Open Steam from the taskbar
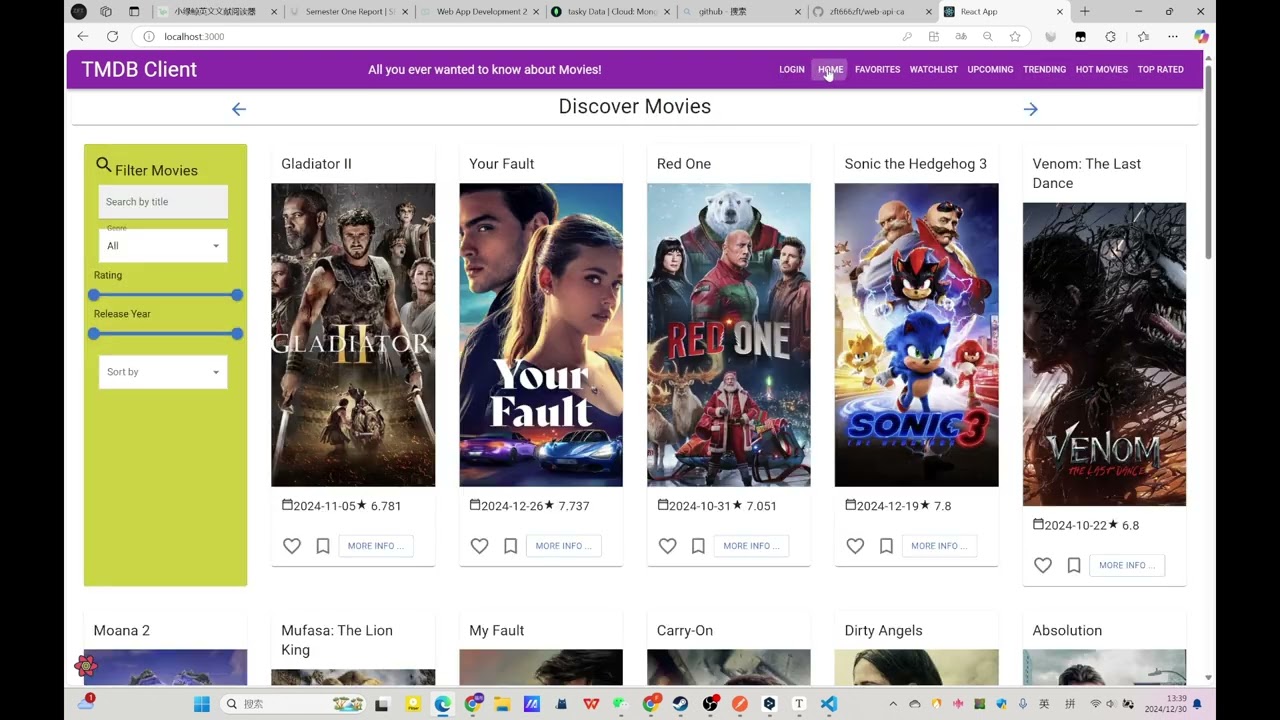The image size is (1280, 720). pyautogui.click(x=681, y=704)
